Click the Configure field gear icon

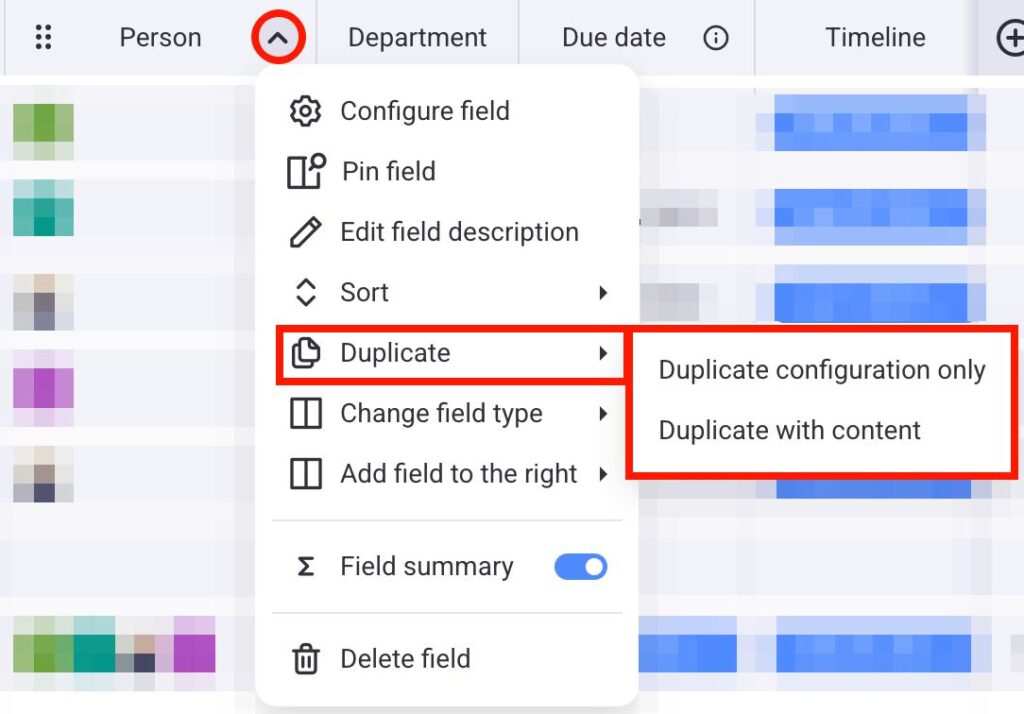(305, 111)
